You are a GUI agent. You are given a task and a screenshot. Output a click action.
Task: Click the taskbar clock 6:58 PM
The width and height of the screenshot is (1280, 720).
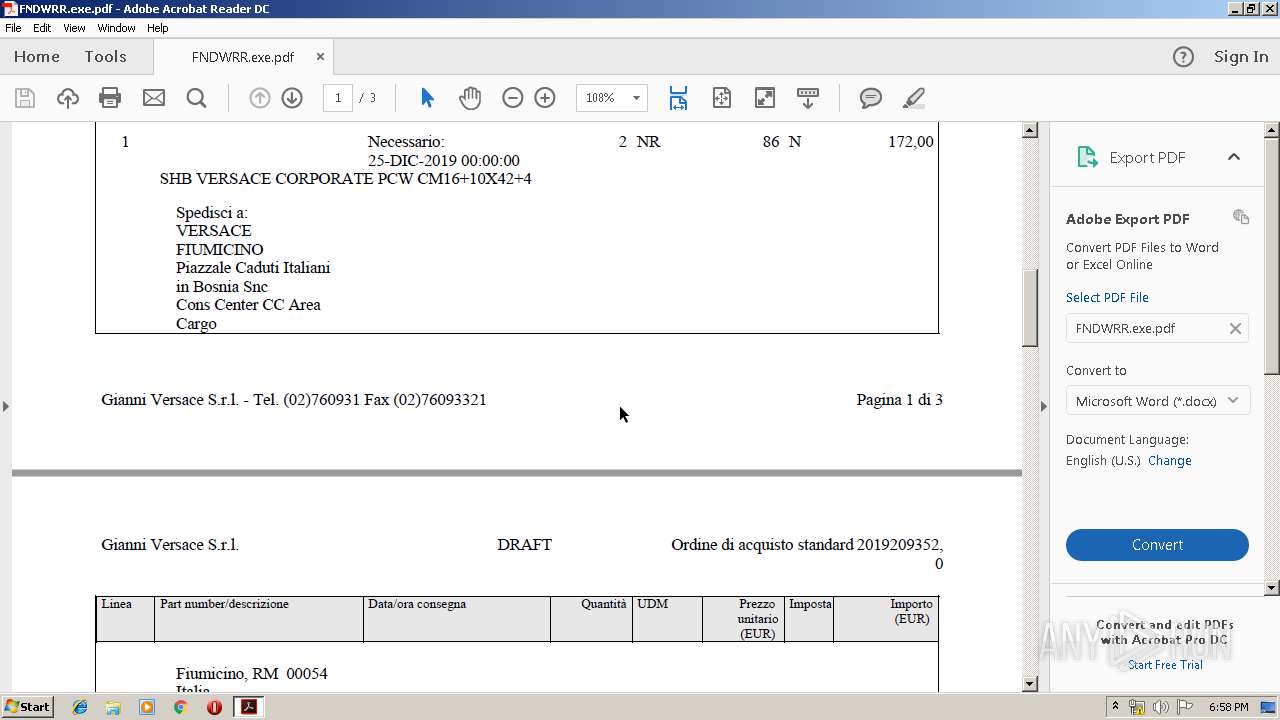1228,707
